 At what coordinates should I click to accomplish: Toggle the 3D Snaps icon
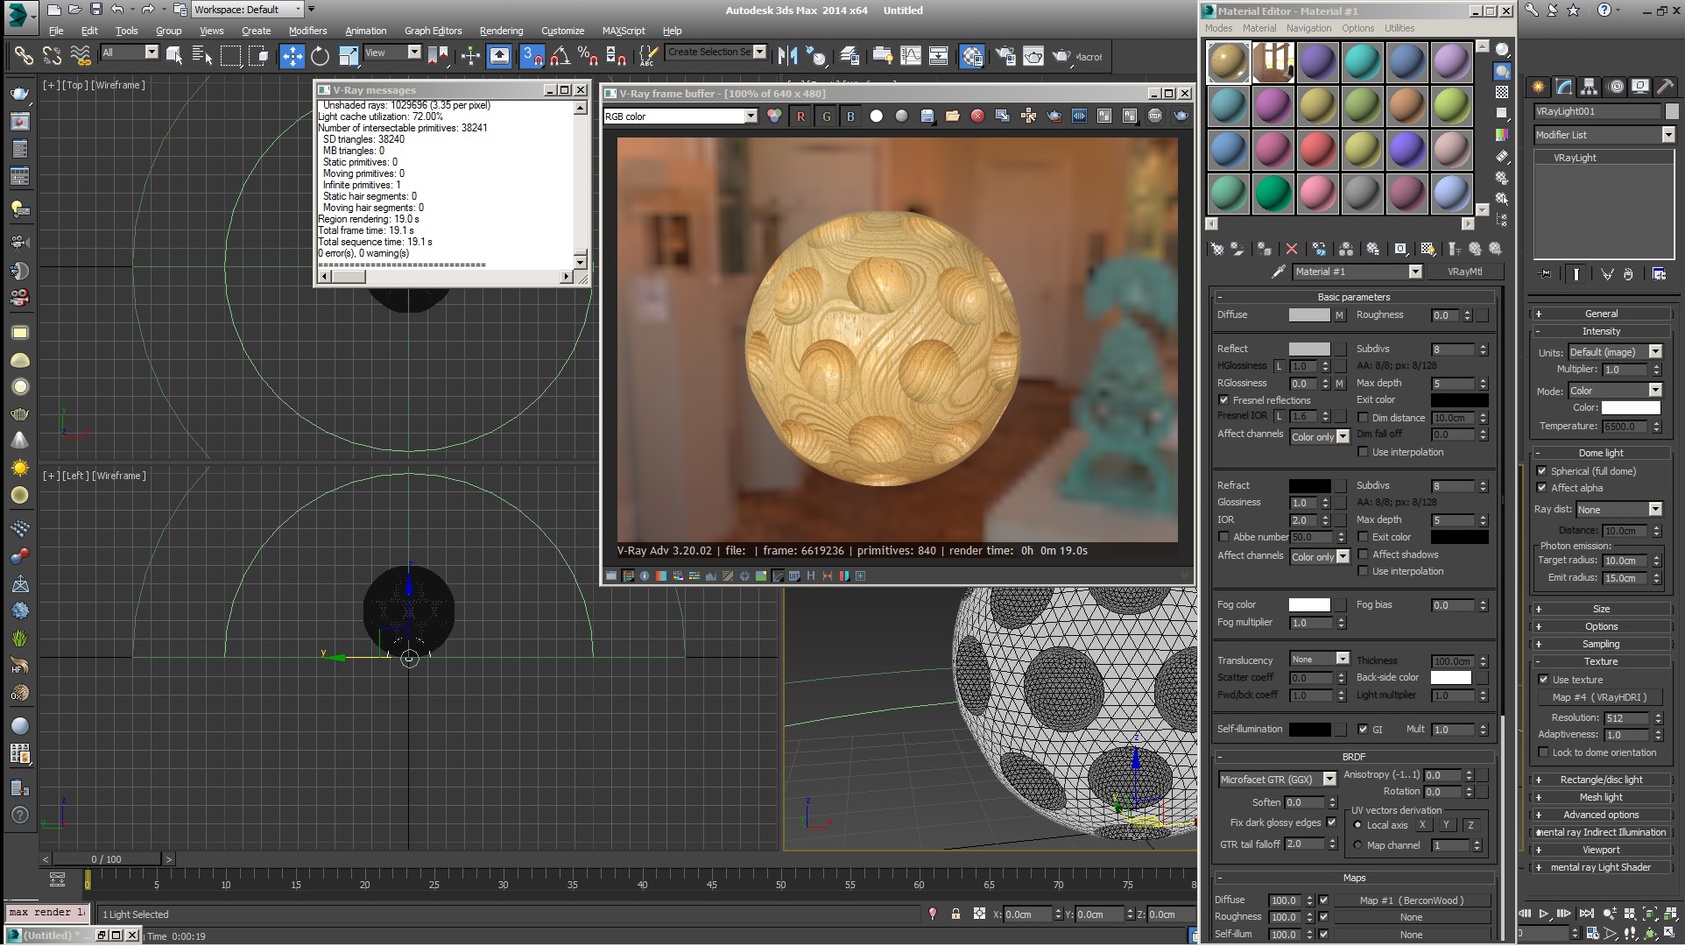pyautogui.click(x=533, y=56)
